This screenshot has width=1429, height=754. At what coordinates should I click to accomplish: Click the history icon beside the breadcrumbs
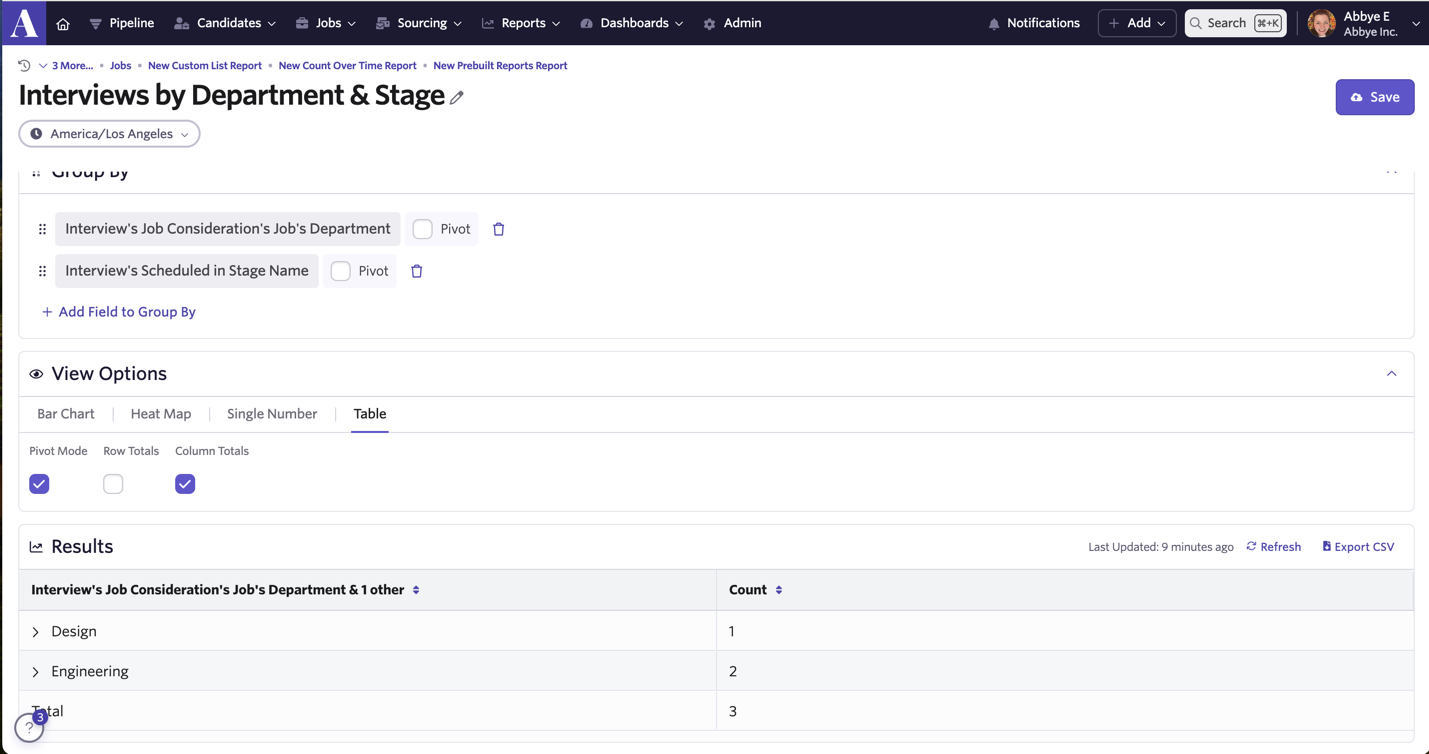pos(24,66)
